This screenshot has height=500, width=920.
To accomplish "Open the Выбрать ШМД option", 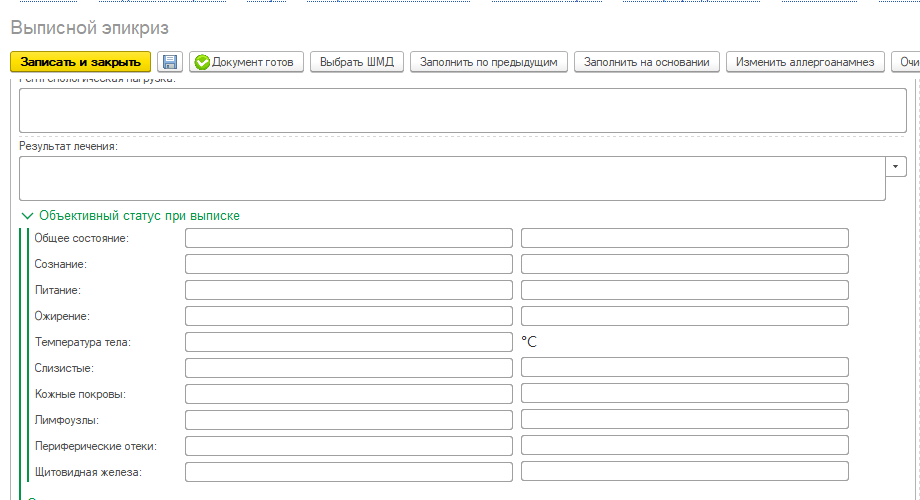I will coord(356,62).
